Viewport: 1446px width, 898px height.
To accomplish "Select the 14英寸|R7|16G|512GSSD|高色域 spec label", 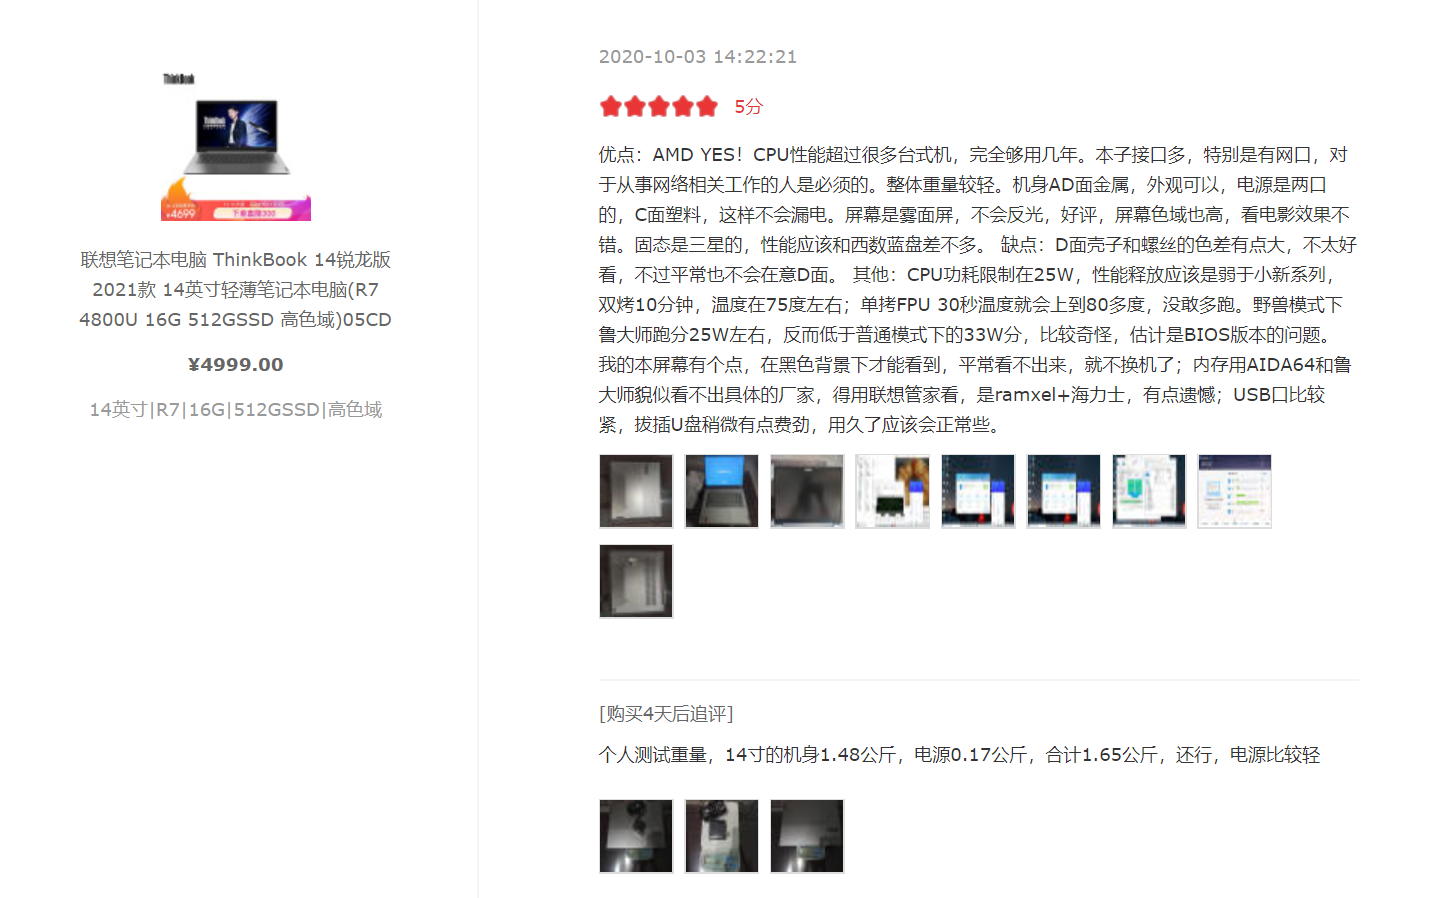I will [x=236, y=409].
